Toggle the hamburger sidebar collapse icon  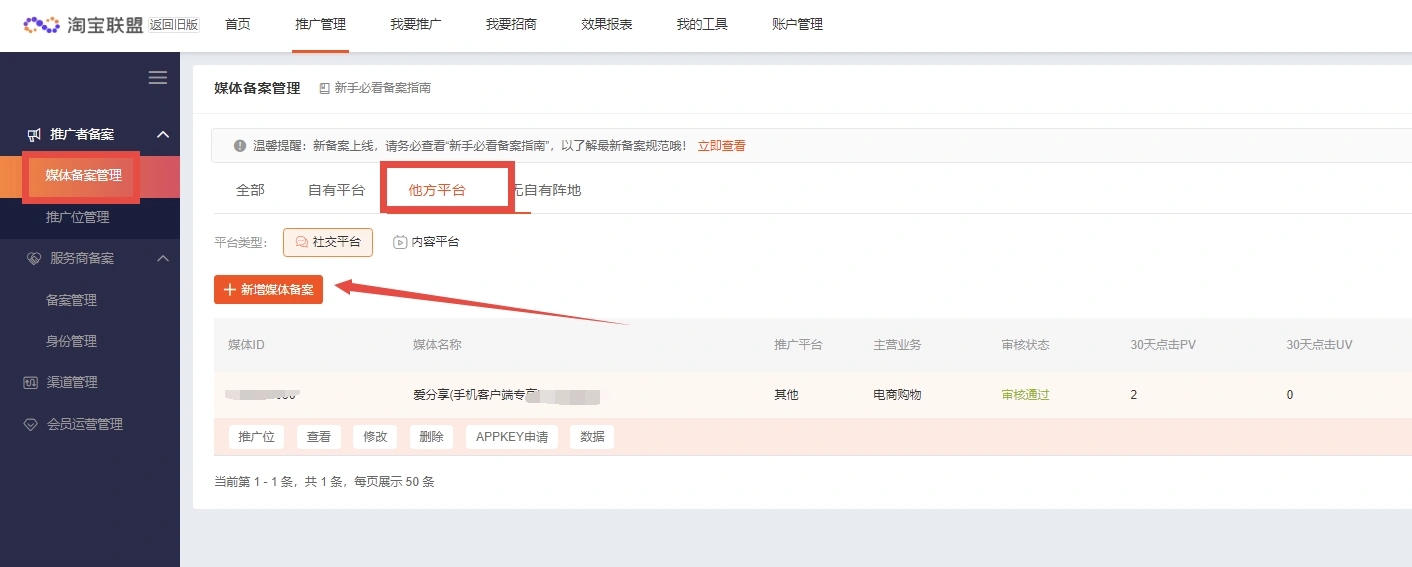pos(158,78)
